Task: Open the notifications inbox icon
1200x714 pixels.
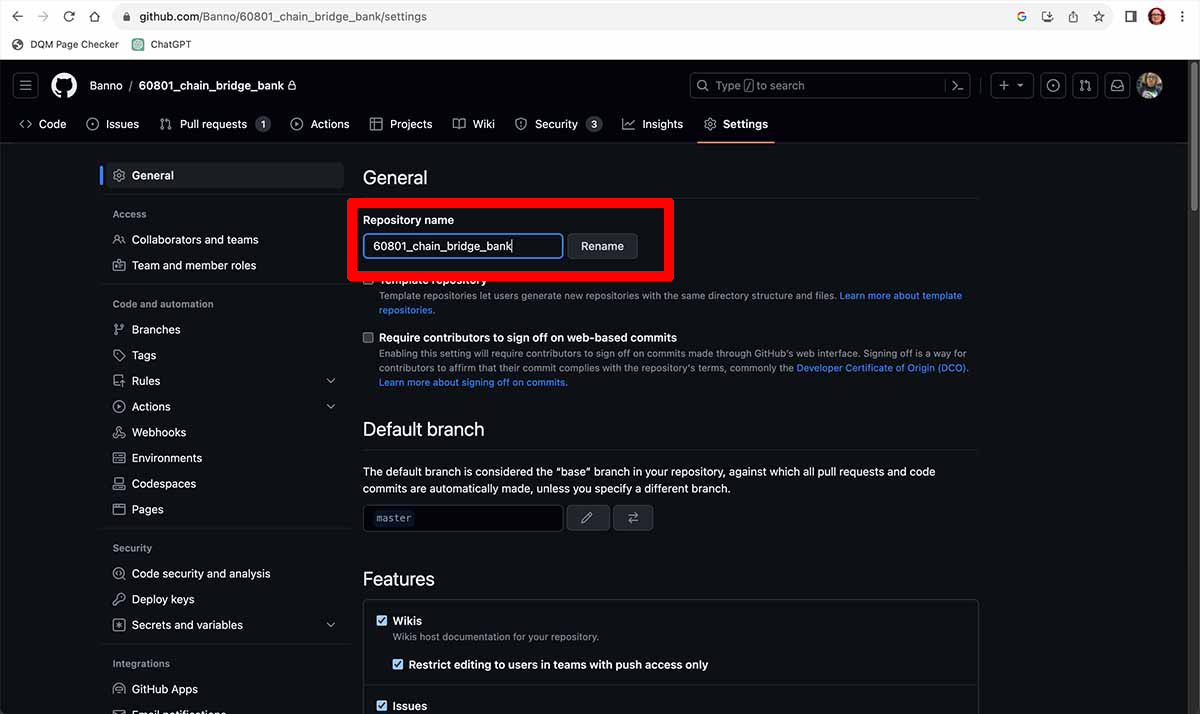Action: click(1117, 86)
